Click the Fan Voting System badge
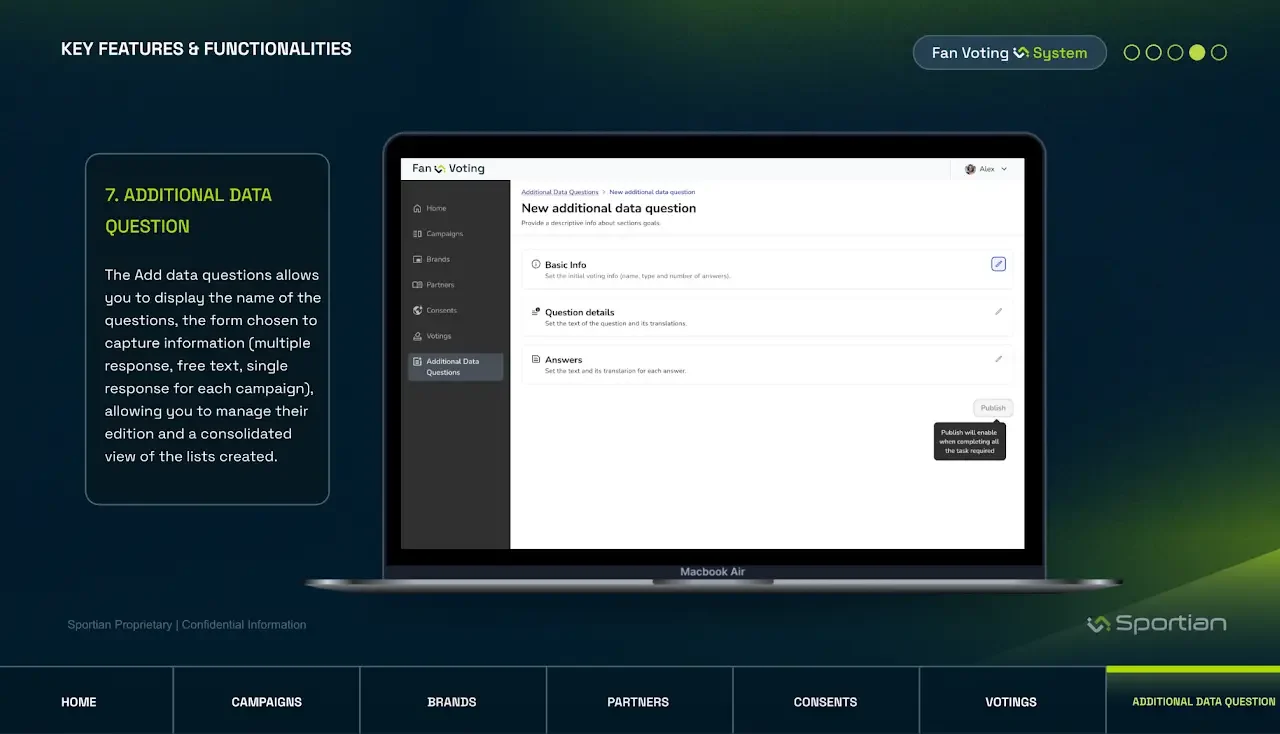The width and height of the screenshot is (1280, 734). click(x=1009, y=53)
